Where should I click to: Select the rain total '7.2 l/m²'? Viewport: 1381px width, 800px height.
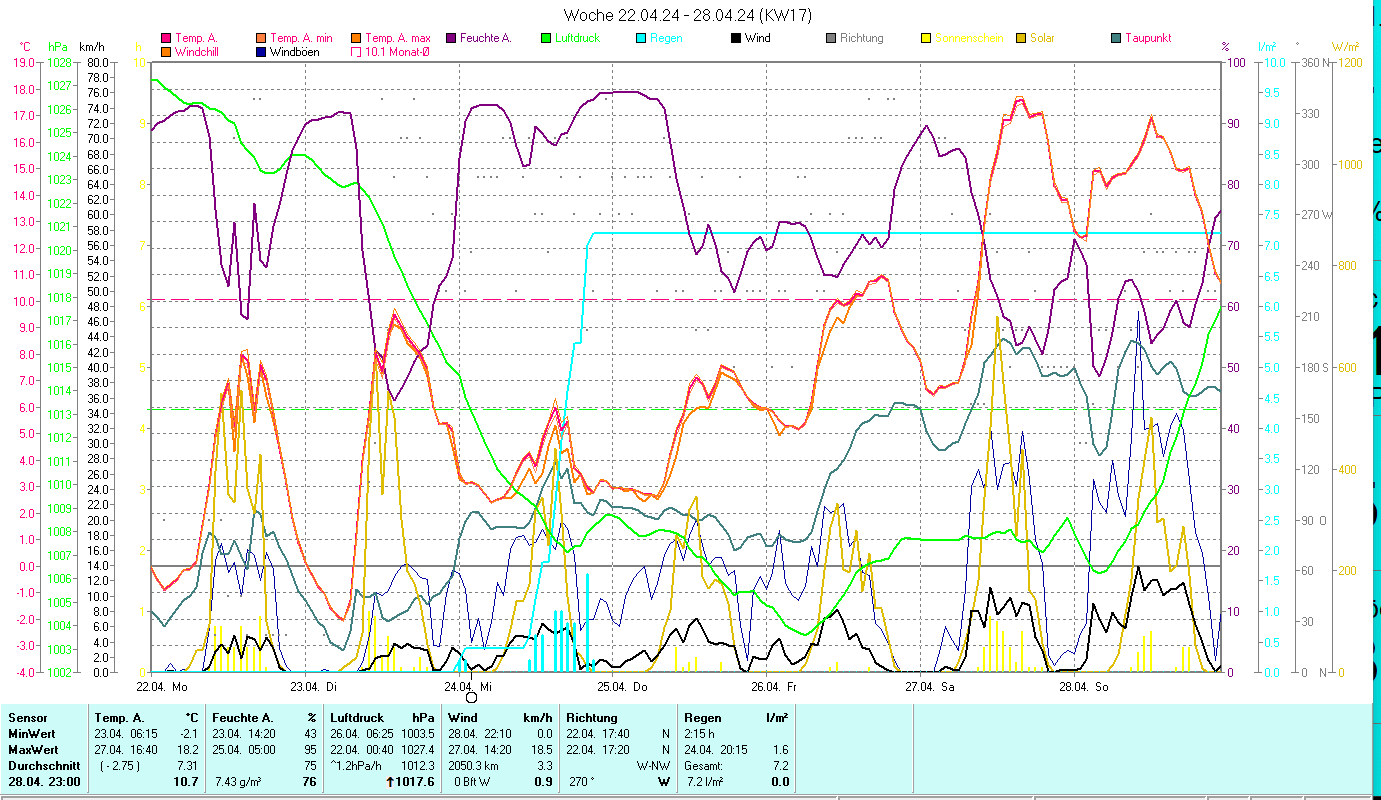tap(703, 782)
